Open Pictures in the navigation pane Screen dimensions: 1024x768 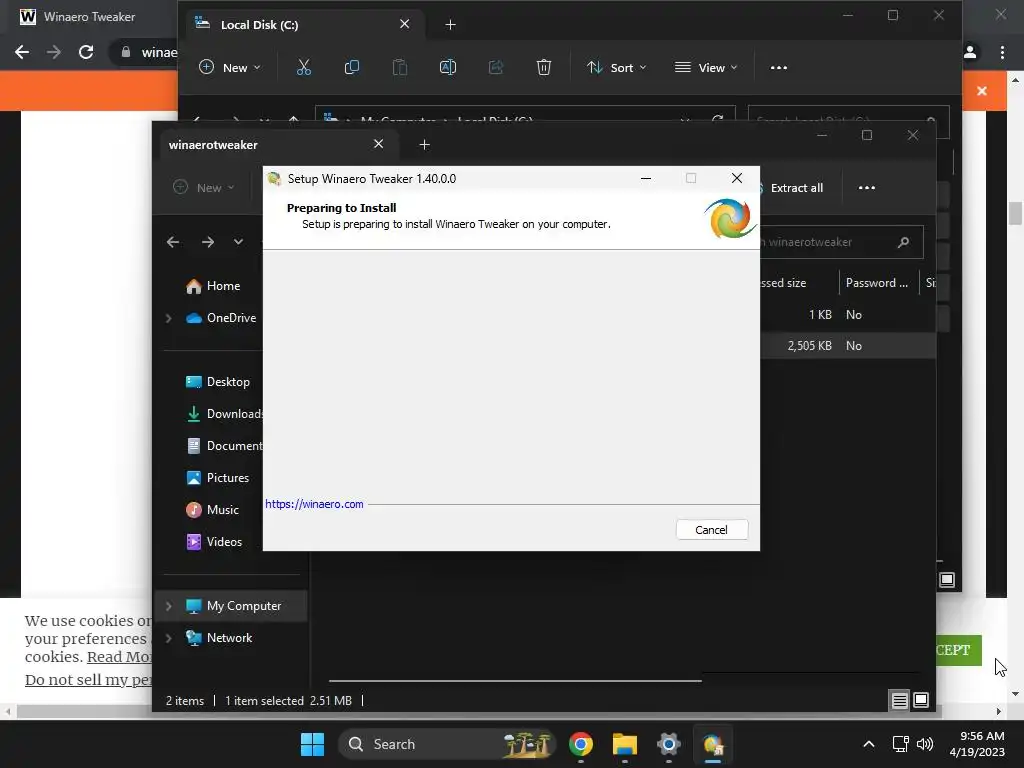pos(218,478)
